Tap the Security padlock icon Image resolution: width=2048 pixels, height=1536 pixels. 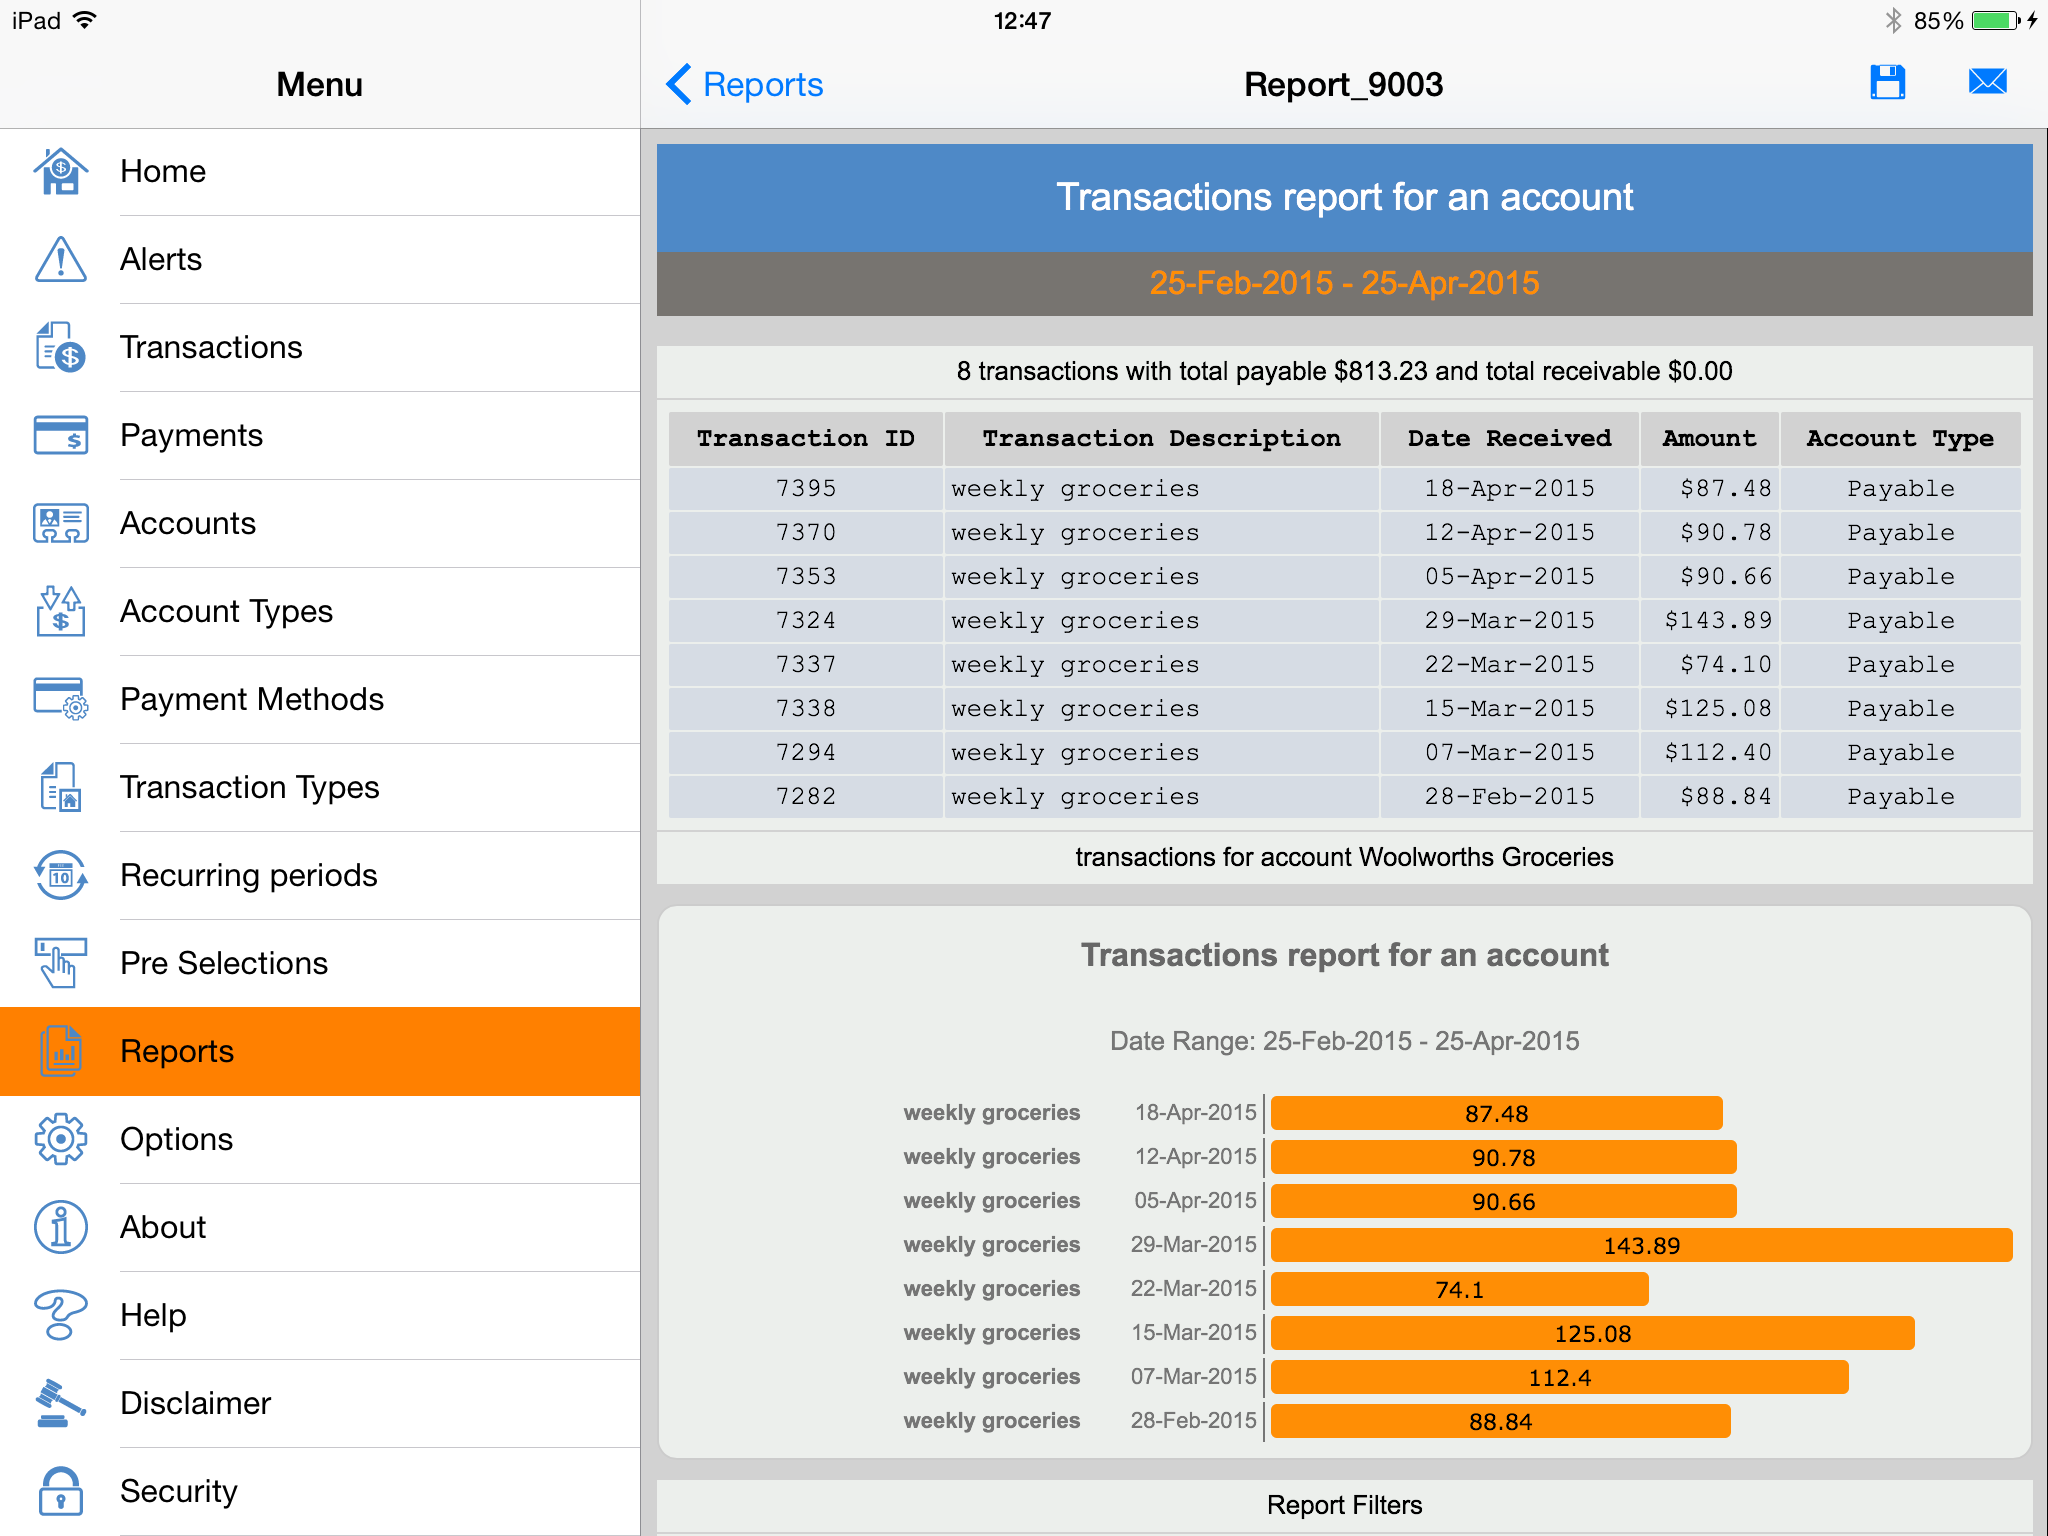[61, 1491]
